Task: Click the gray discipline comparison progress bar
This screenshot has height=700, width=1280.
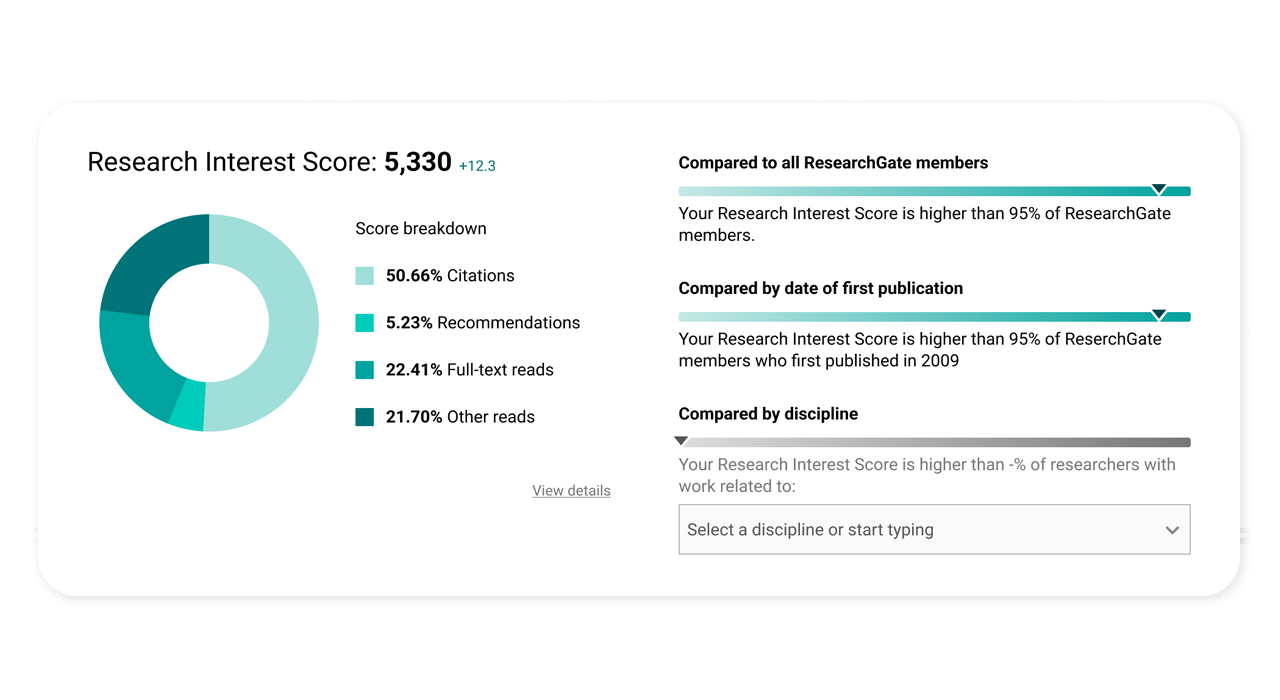Action: pos(934,442)
